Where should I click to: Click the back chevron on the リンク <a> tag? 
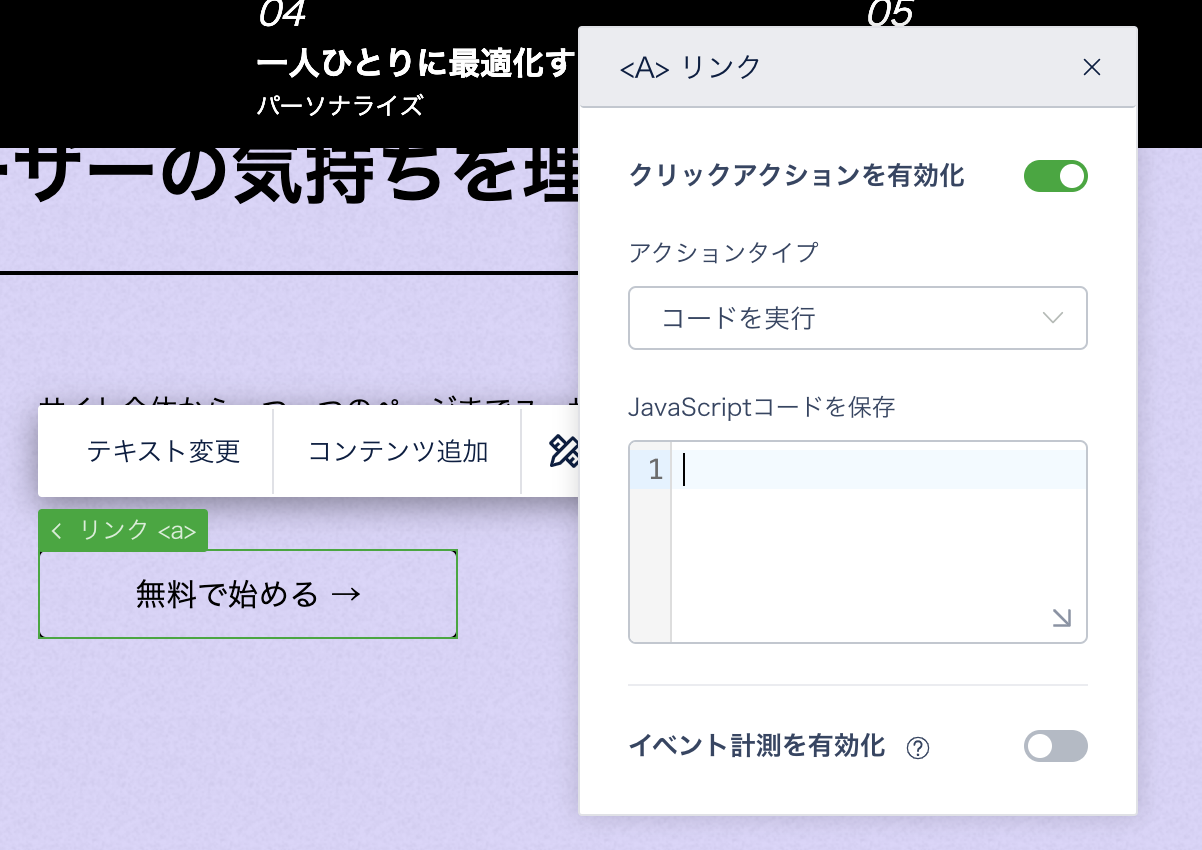click(x=56, y=531)
